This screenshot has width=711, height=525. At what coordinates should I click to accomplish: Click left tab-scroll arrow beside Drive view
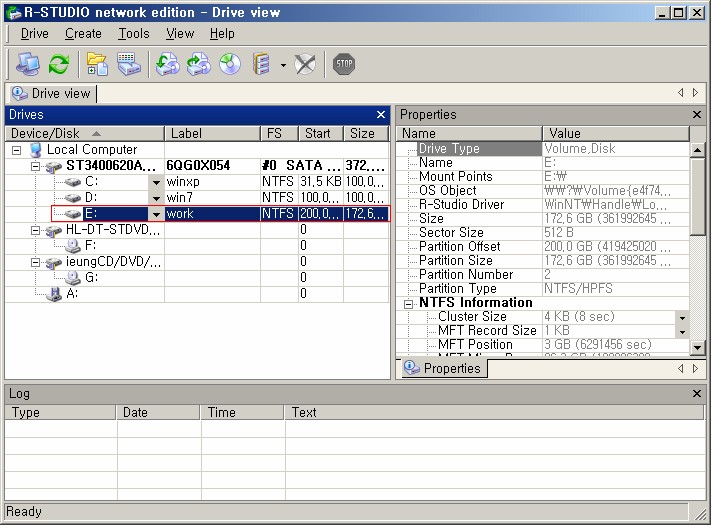(681, 92)
